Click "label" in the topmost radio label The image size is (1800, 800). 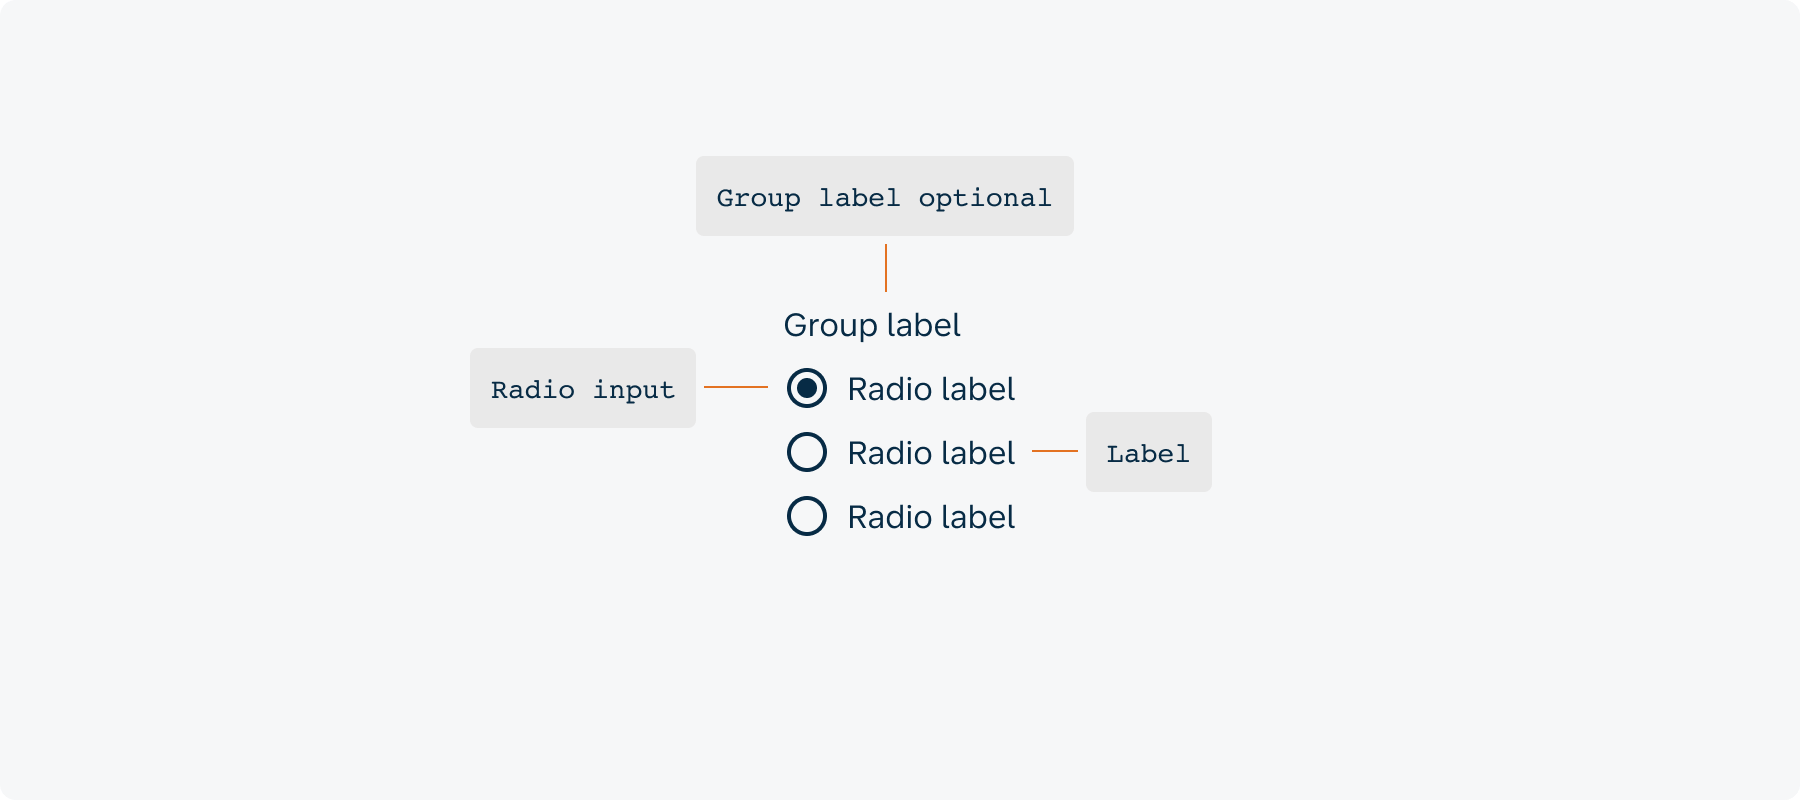tap(973, 389)
